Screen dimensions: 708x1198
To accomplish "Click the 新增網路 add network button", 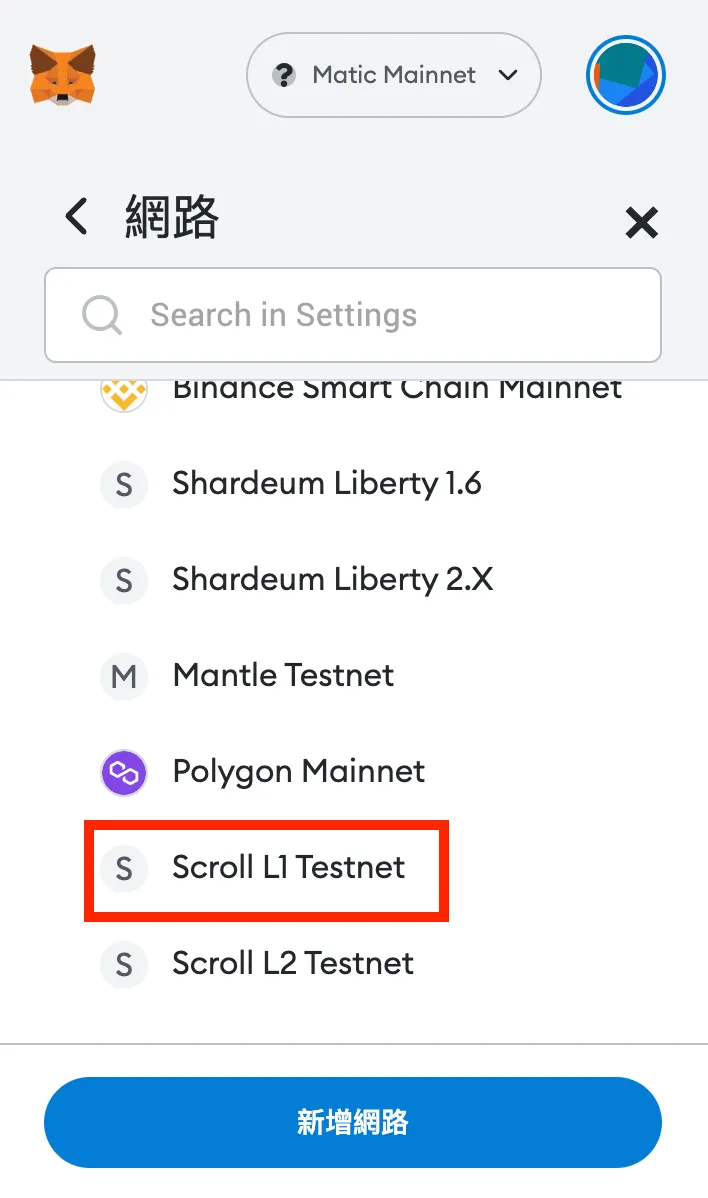I will (353, 1122).
